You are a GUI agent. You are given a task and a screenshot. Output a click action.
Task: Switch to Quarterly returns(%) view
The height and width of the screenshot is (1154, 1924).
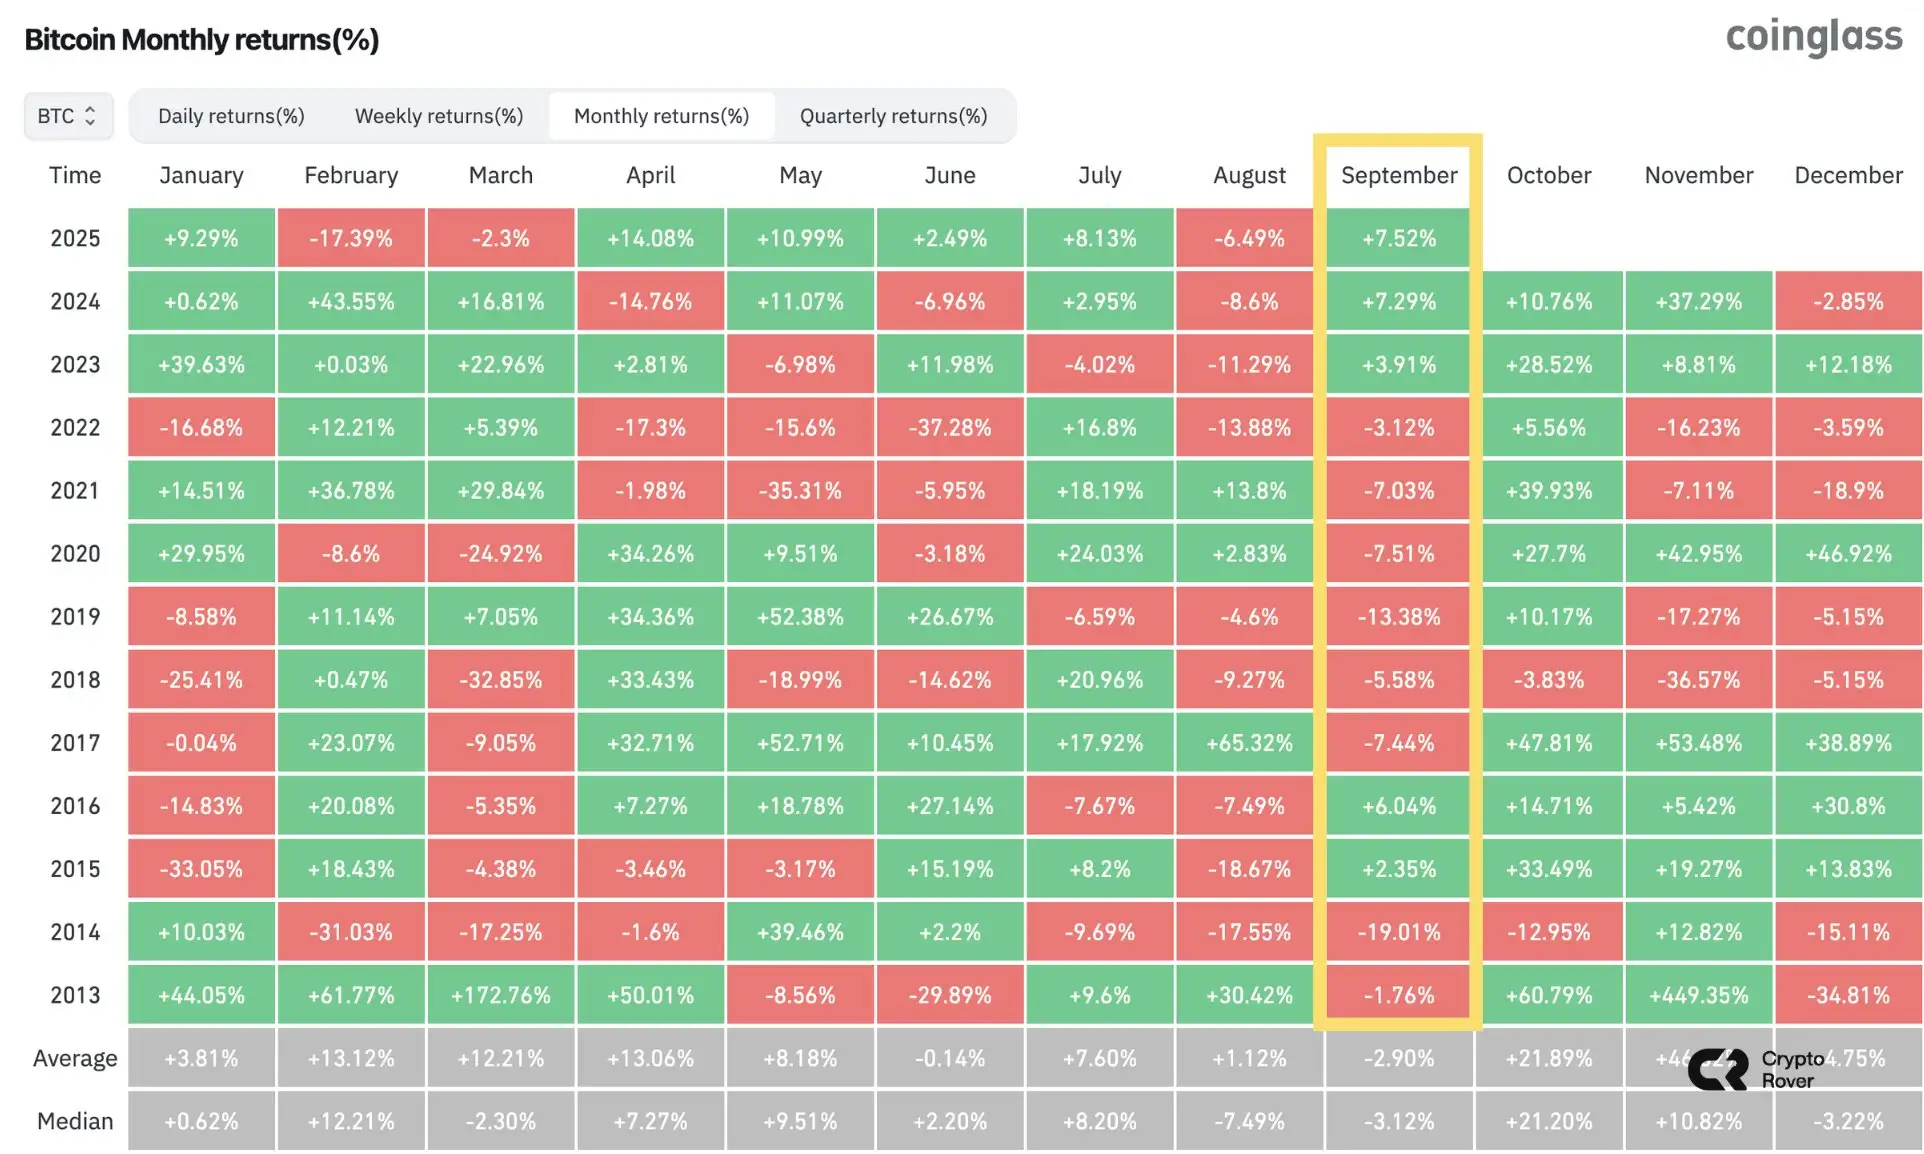pyautogui.click(x=893, y=115)
